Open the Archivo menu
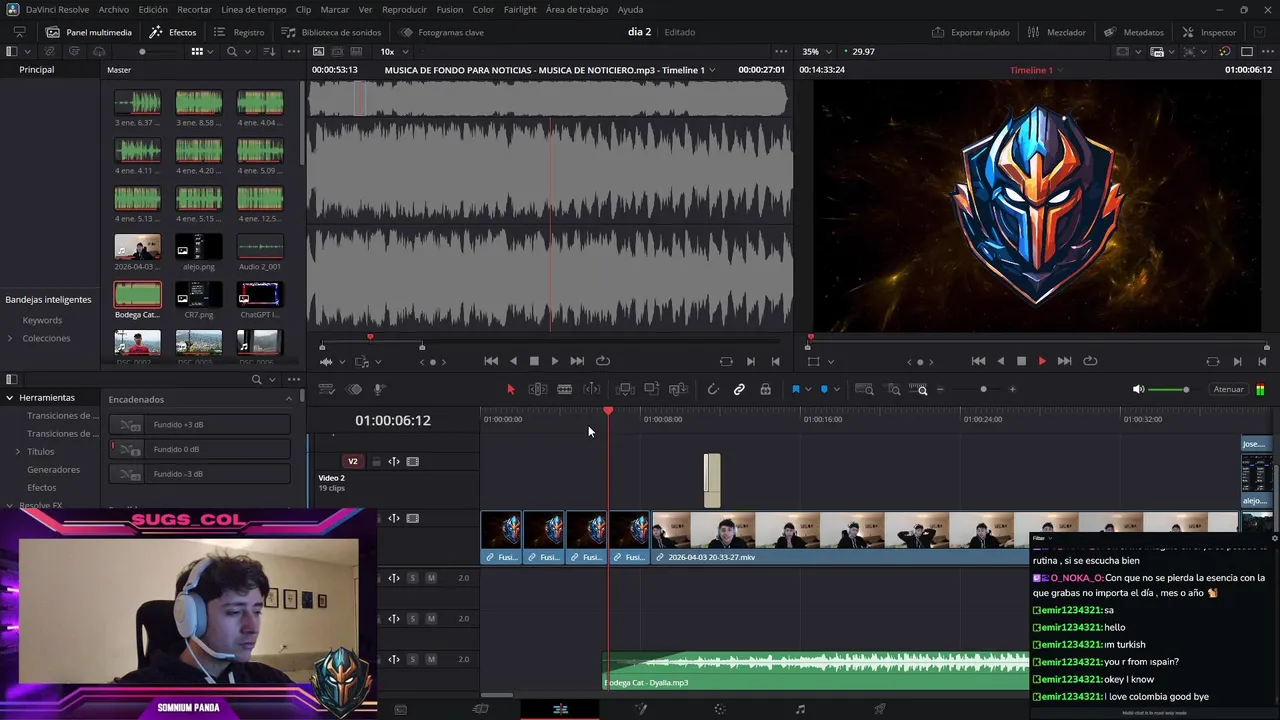Screen dimensions: 1280x720 [113, 9]
